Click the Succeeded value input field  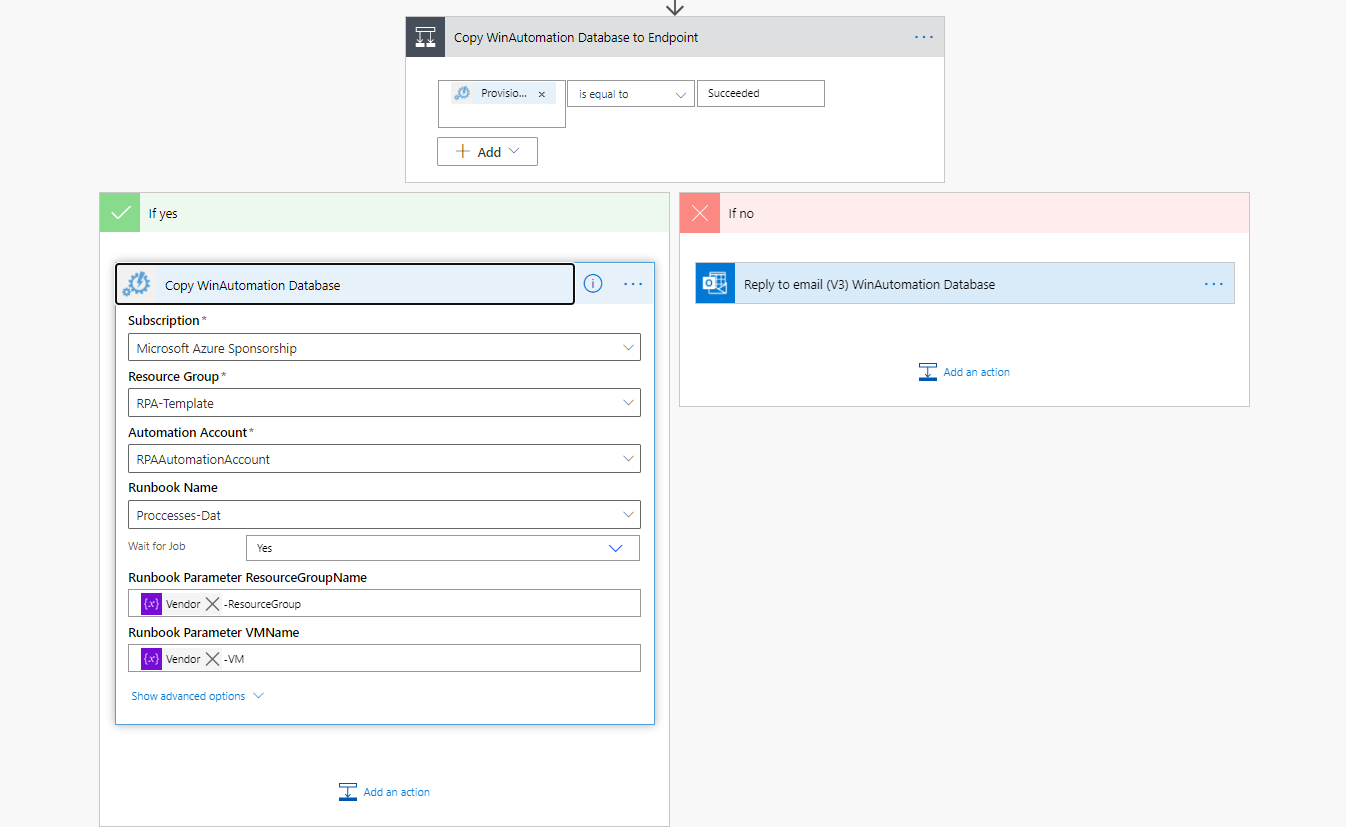[x=760, y=94]
